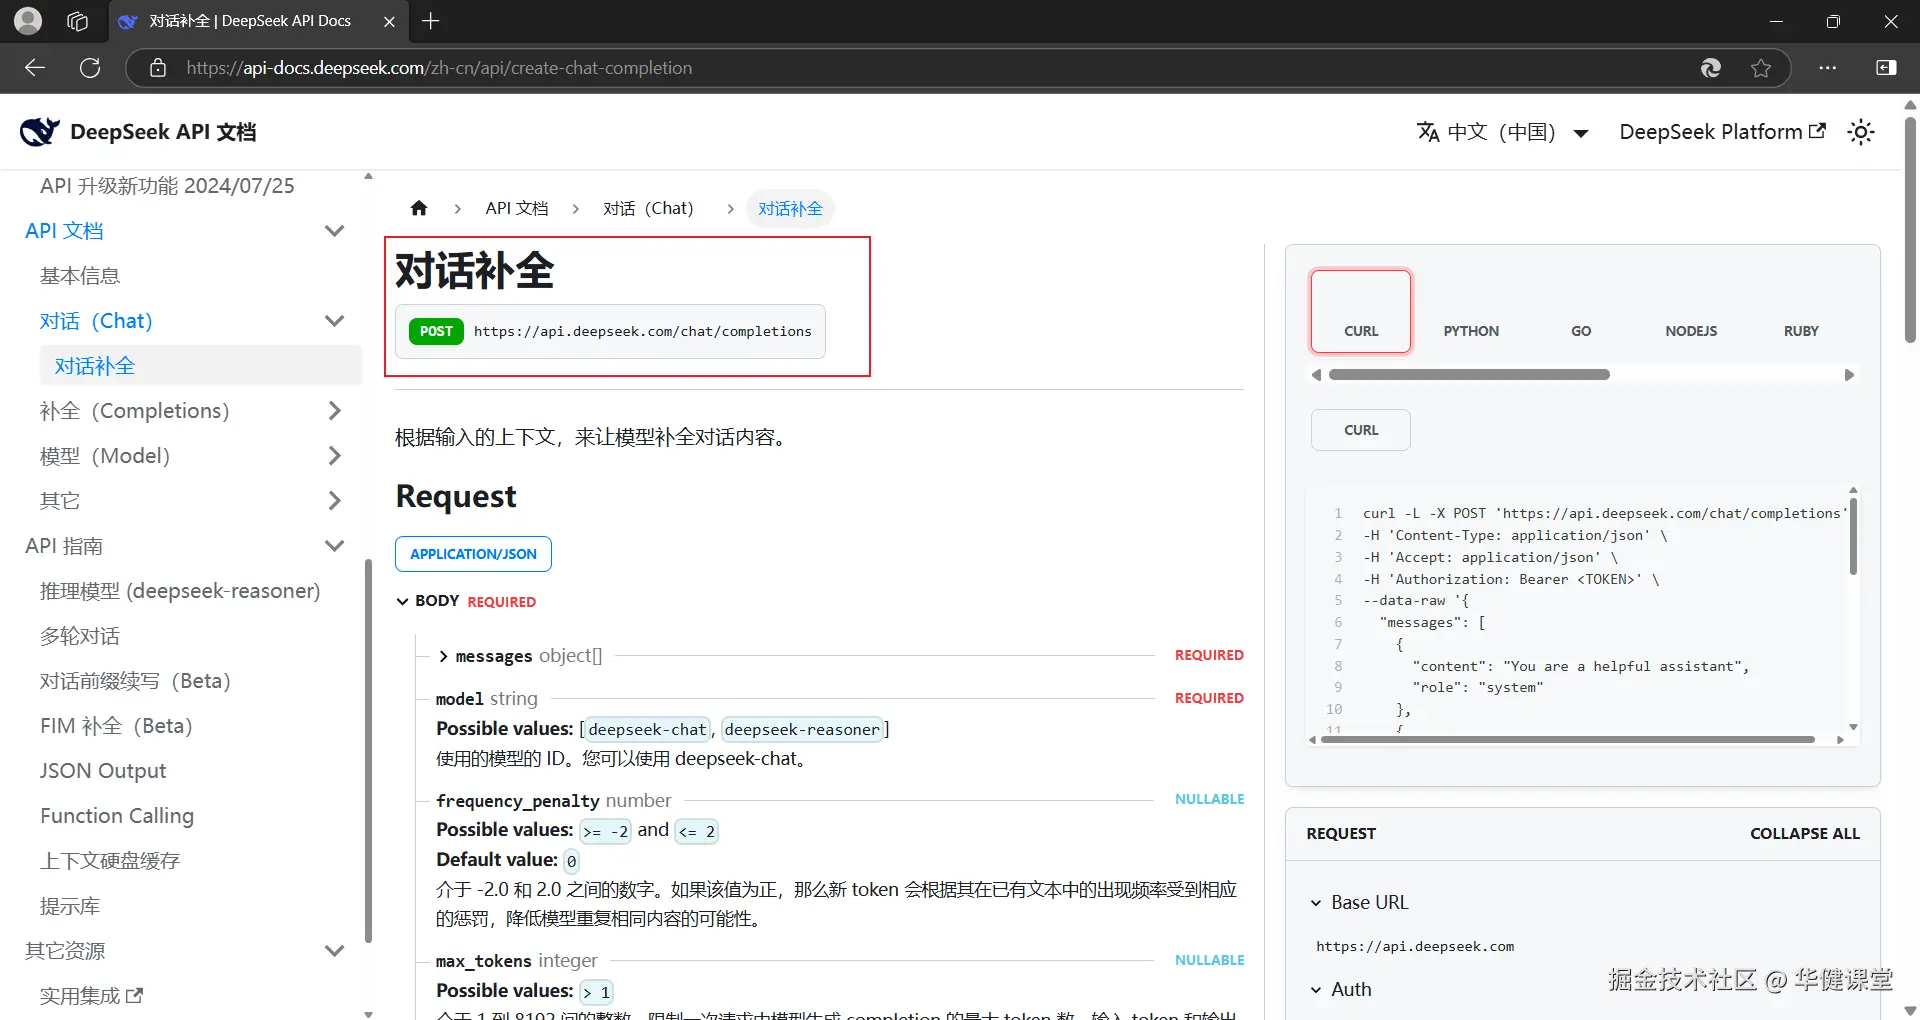Viewport: 1920px width, 1020px height.
Task: Click the language tabs horizontal scrollbar
Action: click(1469, 375)
